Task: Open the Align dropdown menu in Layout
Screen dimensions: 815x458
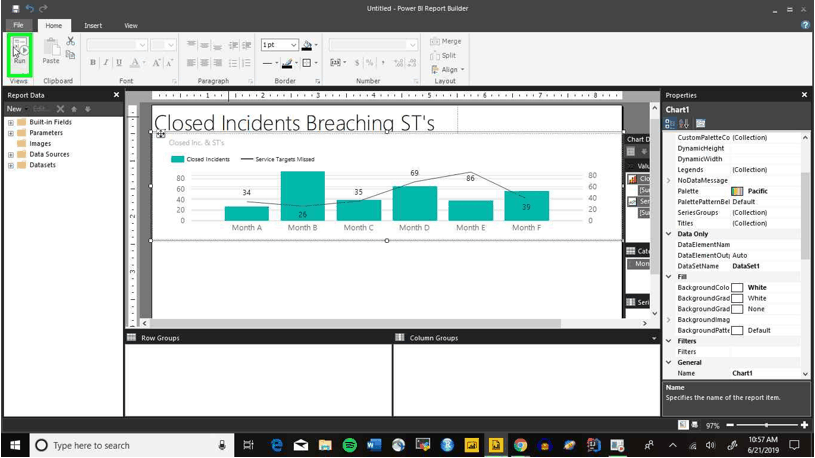Action: pyautogui.click(x=448, y=70)
